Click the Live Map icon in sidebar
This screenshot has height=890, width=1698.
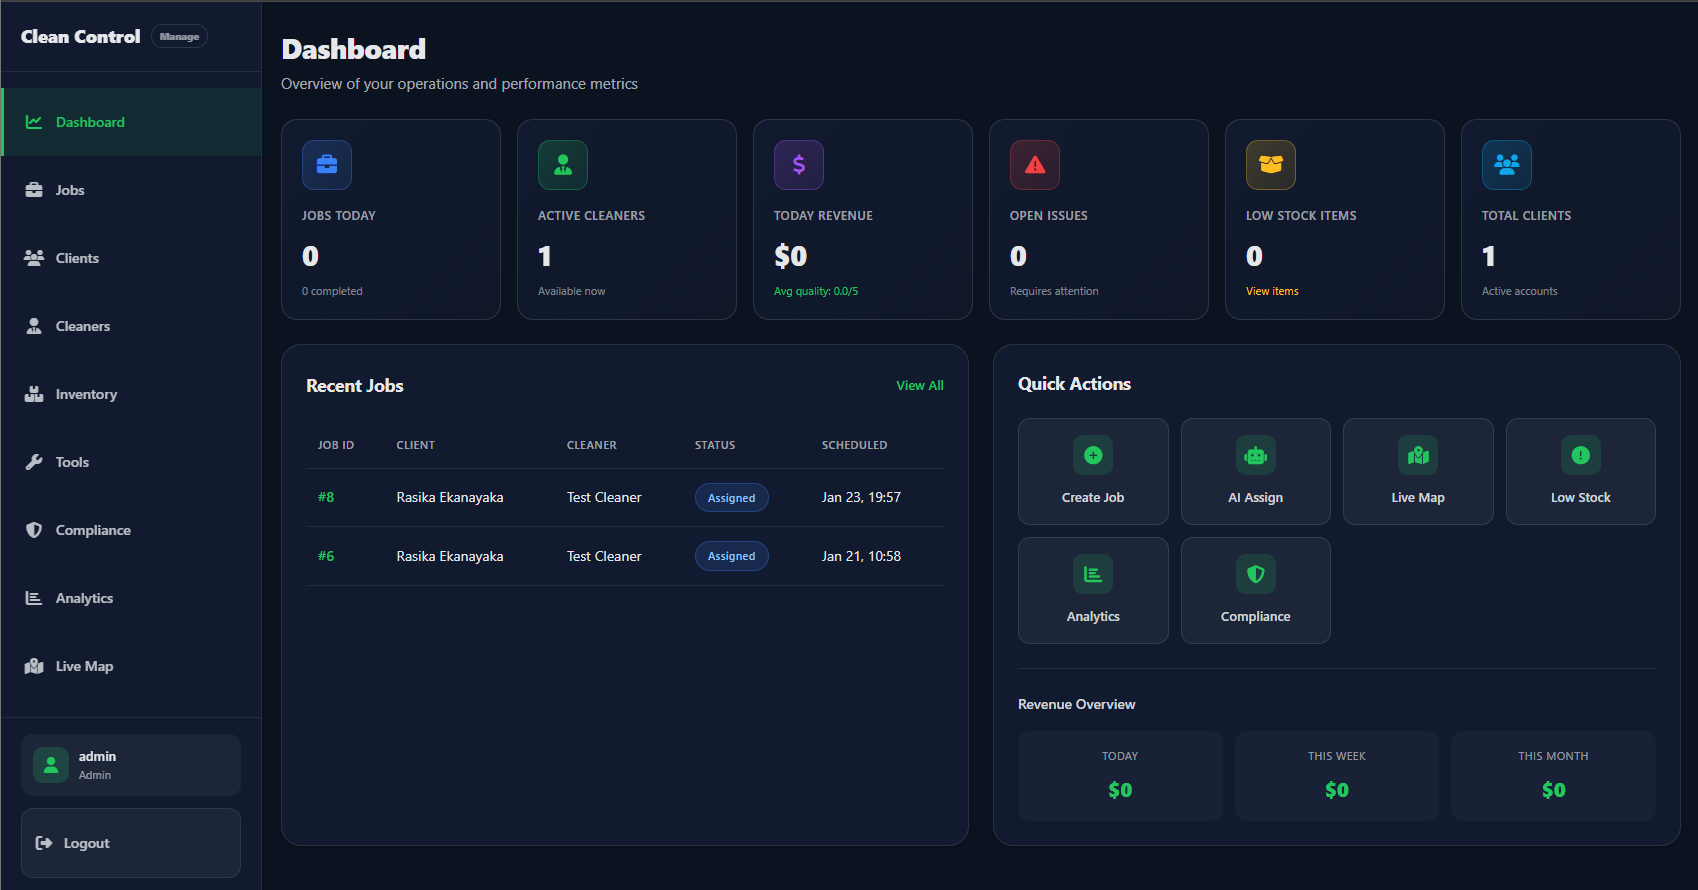click(34, 666)
